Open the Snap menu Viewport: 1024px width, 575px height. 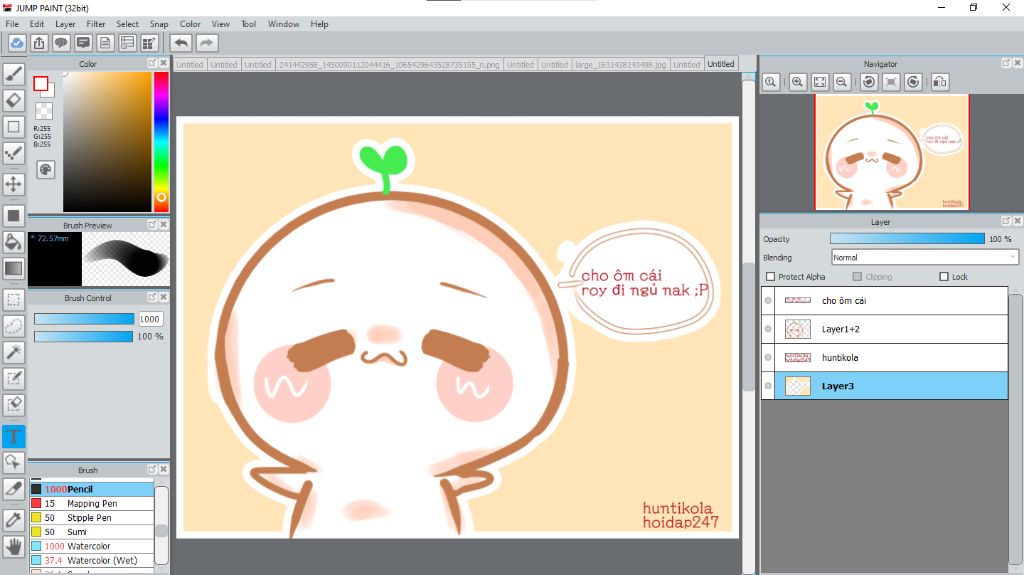coord(159,24)
